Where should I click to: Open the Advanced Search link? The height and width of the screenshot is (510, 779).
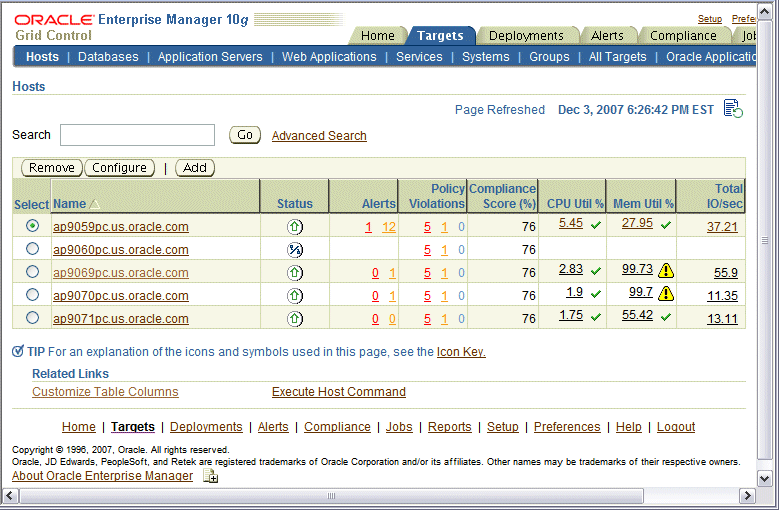[319, 136]
